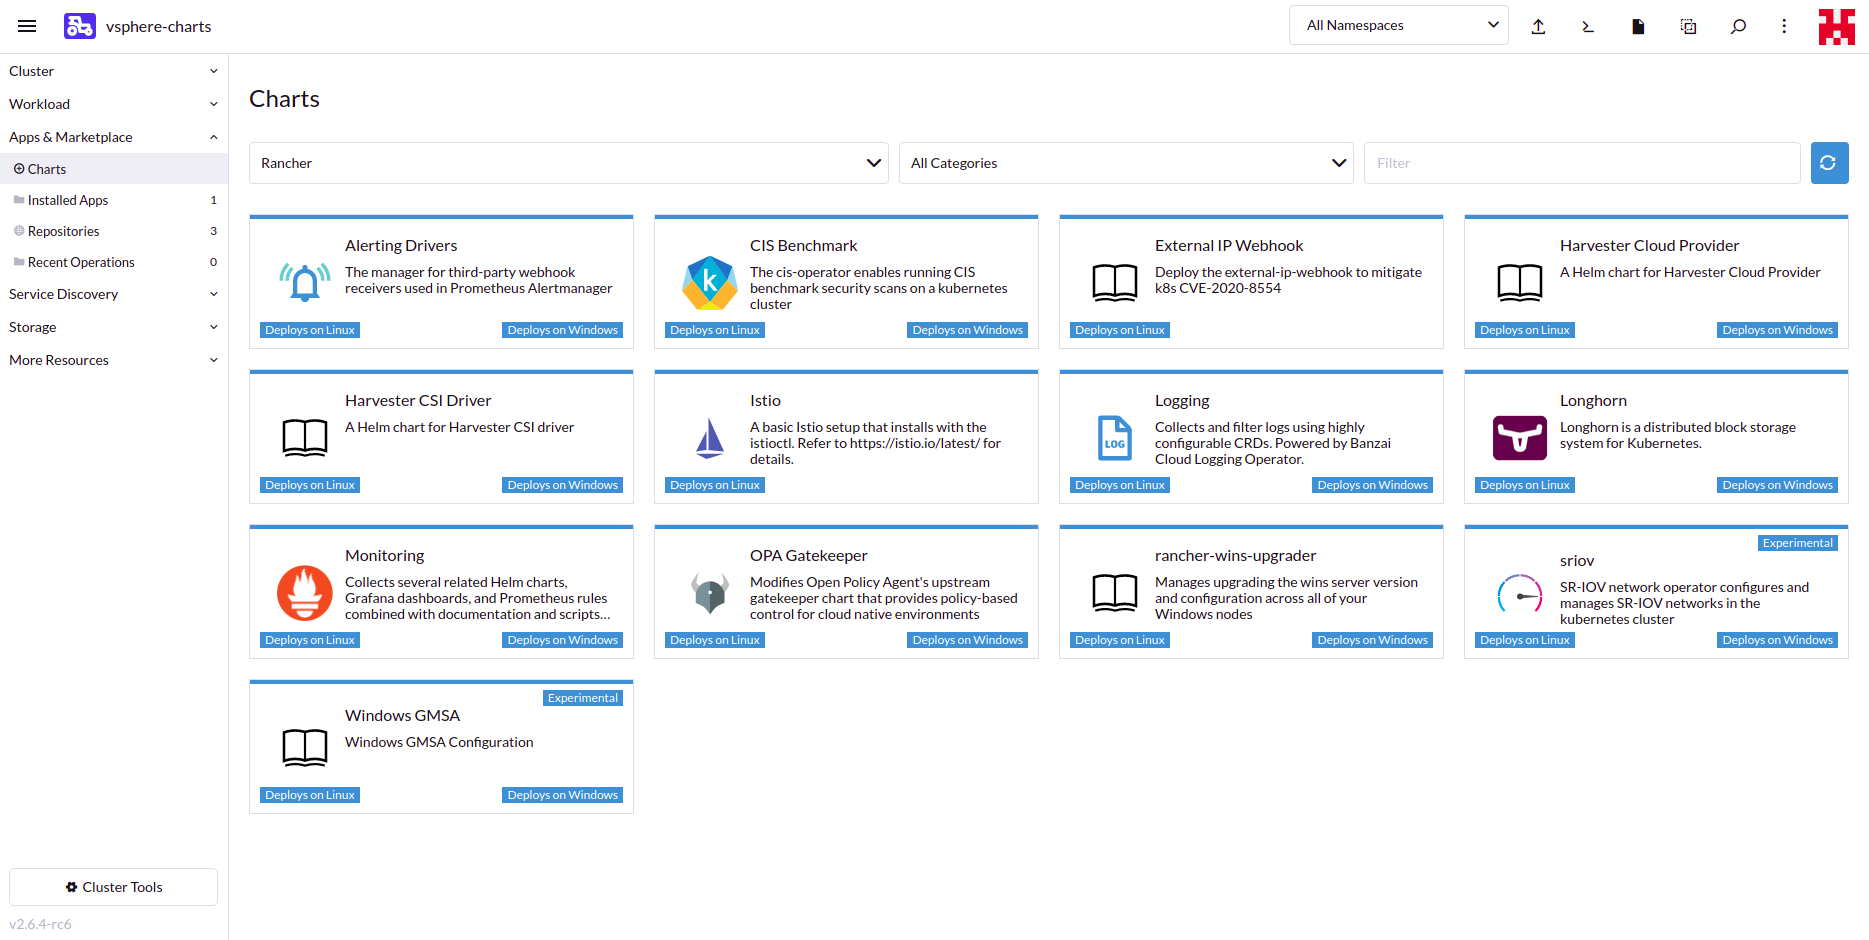Open the resource search magnifier icon
Image resolution: width=1869 pixels, height=940 pixels.
pos(1738,26)
